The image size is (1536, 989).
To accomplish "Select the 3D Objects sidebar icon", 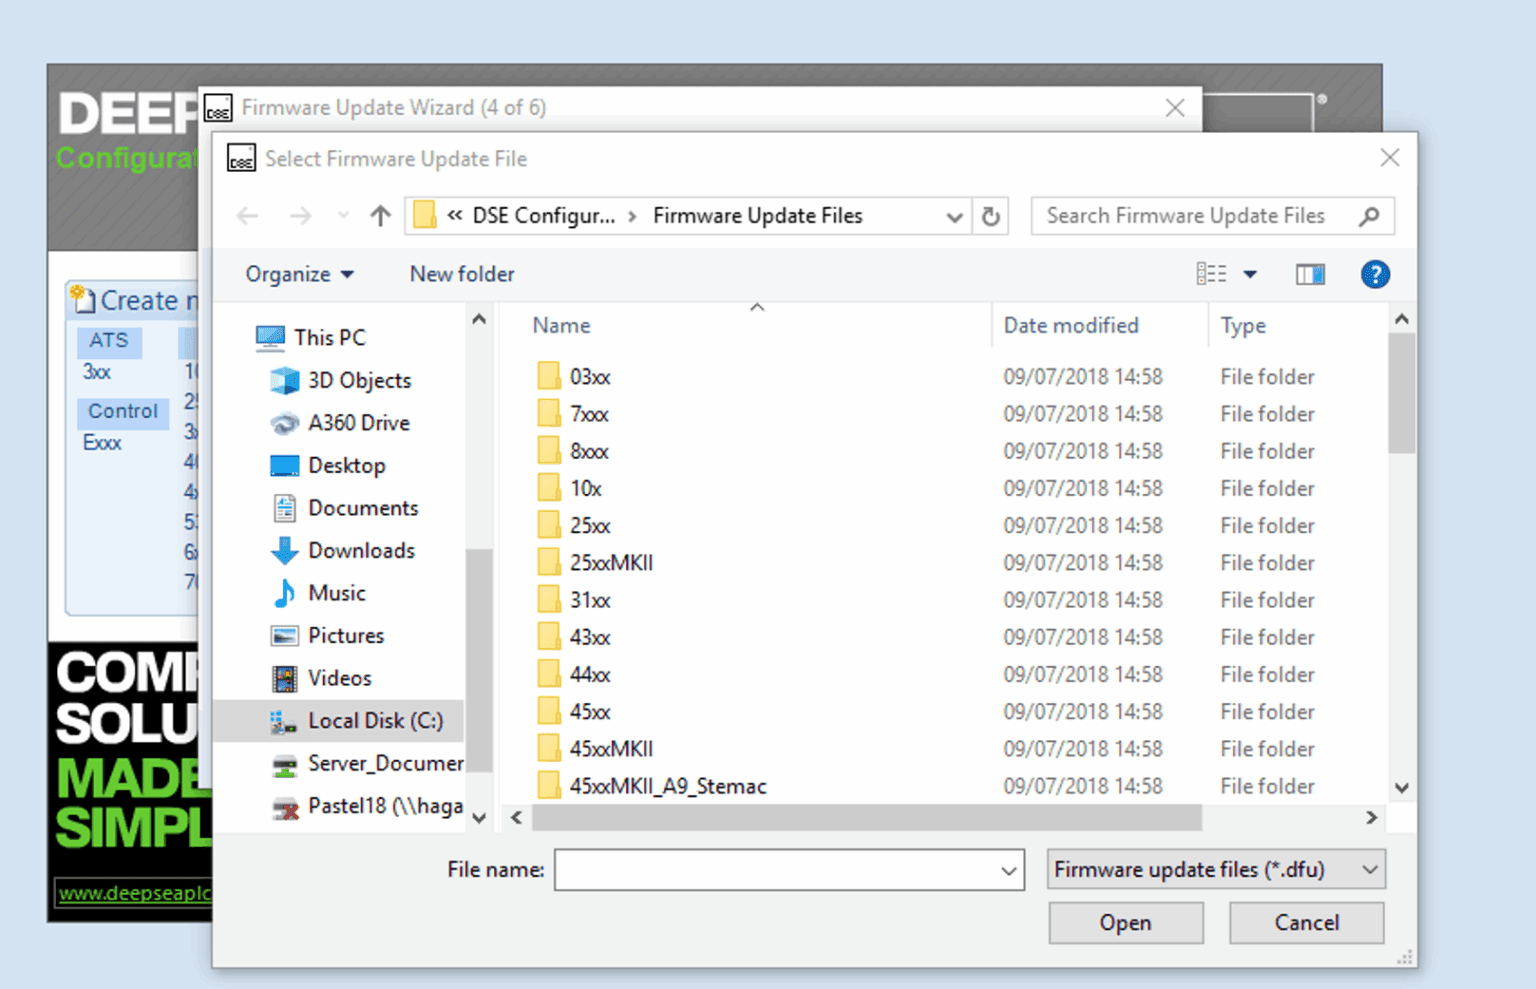I will [x=284, y=380].
